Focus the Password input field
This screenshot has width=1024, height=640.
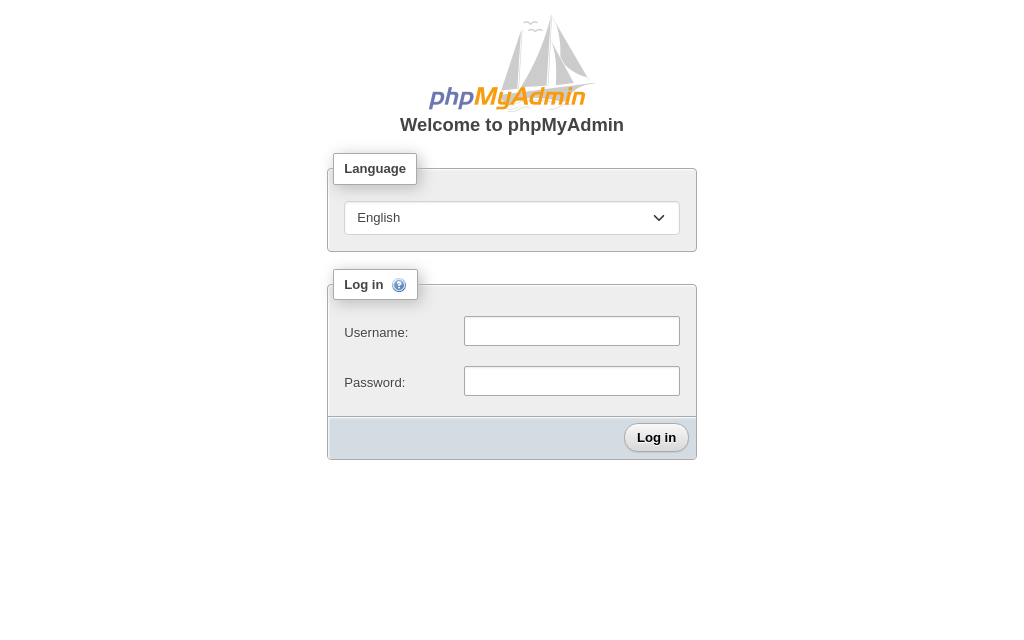tap(571, 381)
